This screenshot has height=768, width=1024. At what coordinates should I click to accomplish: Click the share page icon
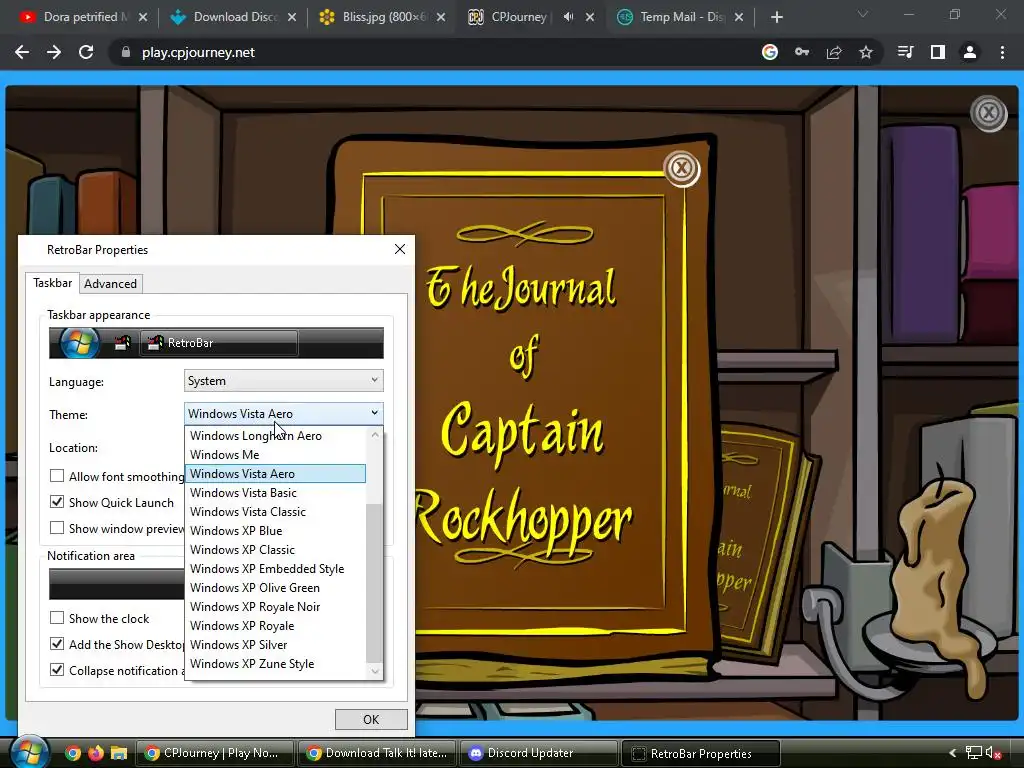[834, 52]
